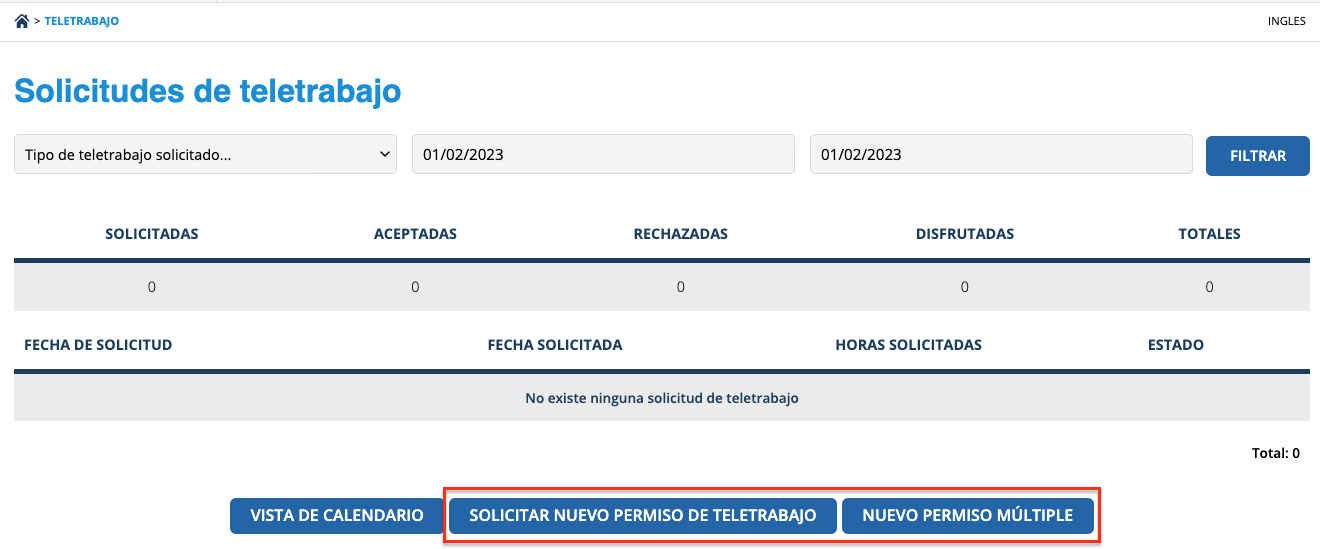The width and height of the screenshot is (1320, 549).
Task: Open the VISTA DE CALENDARIO view
Action: click(337, 516)
